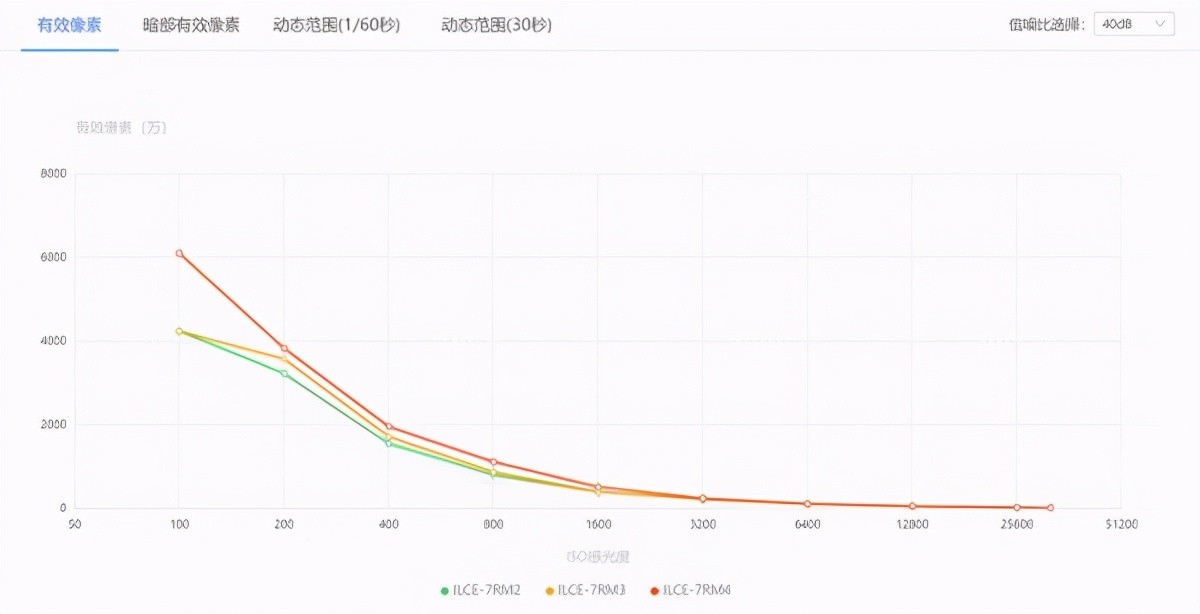Screen dimensions: 1200x614
Task: Click the red data point at ISO 12800
Action: (x=912, y=506)
